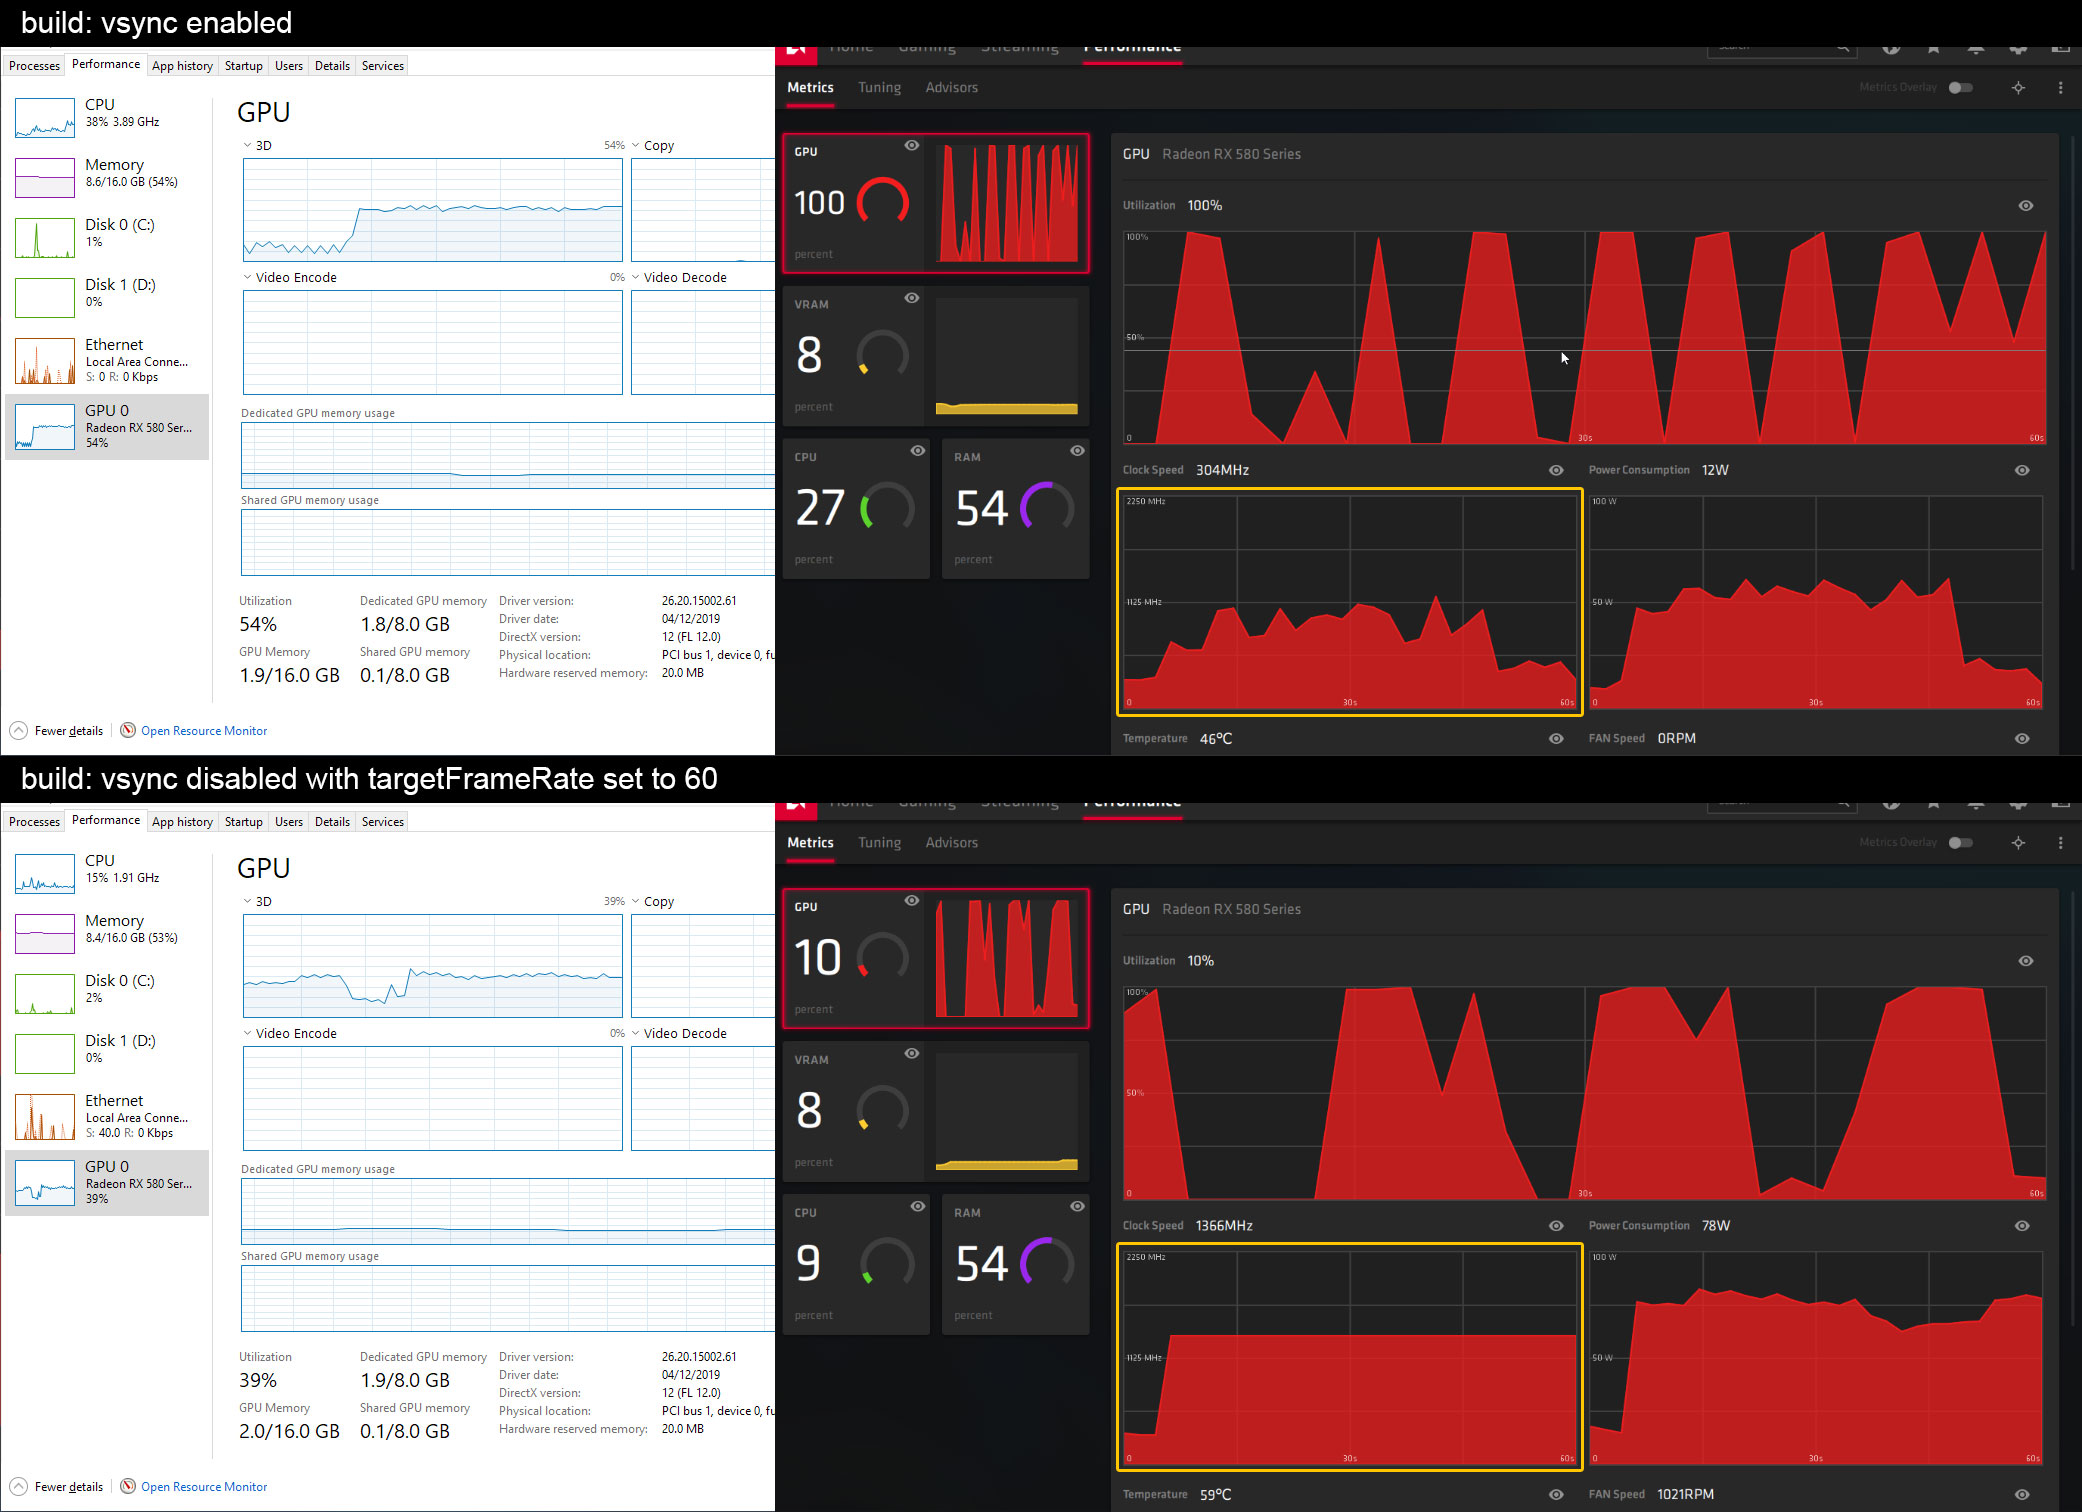Click crosshair icon in vsync-enabled Radeon panel
2082x1512 pixels.
coord(2018,88)
